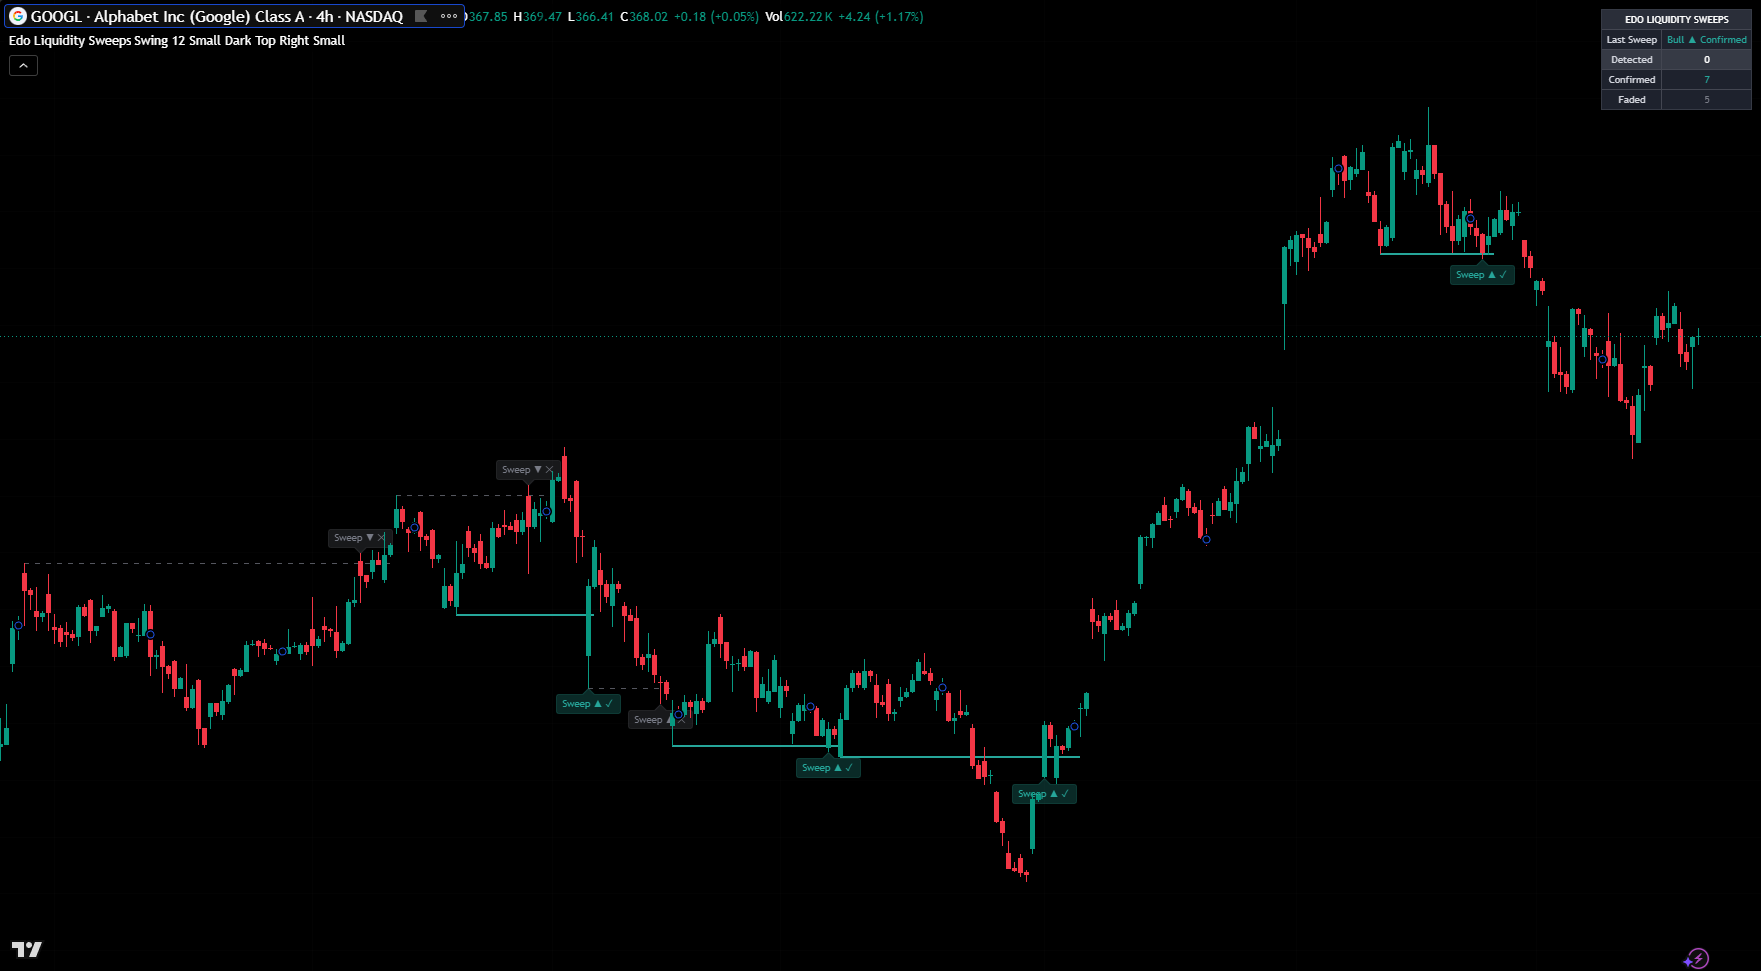Screen dimensions: 1761x971
Task: Click the Confirmed count value 7
Action: coord(1706,80)
